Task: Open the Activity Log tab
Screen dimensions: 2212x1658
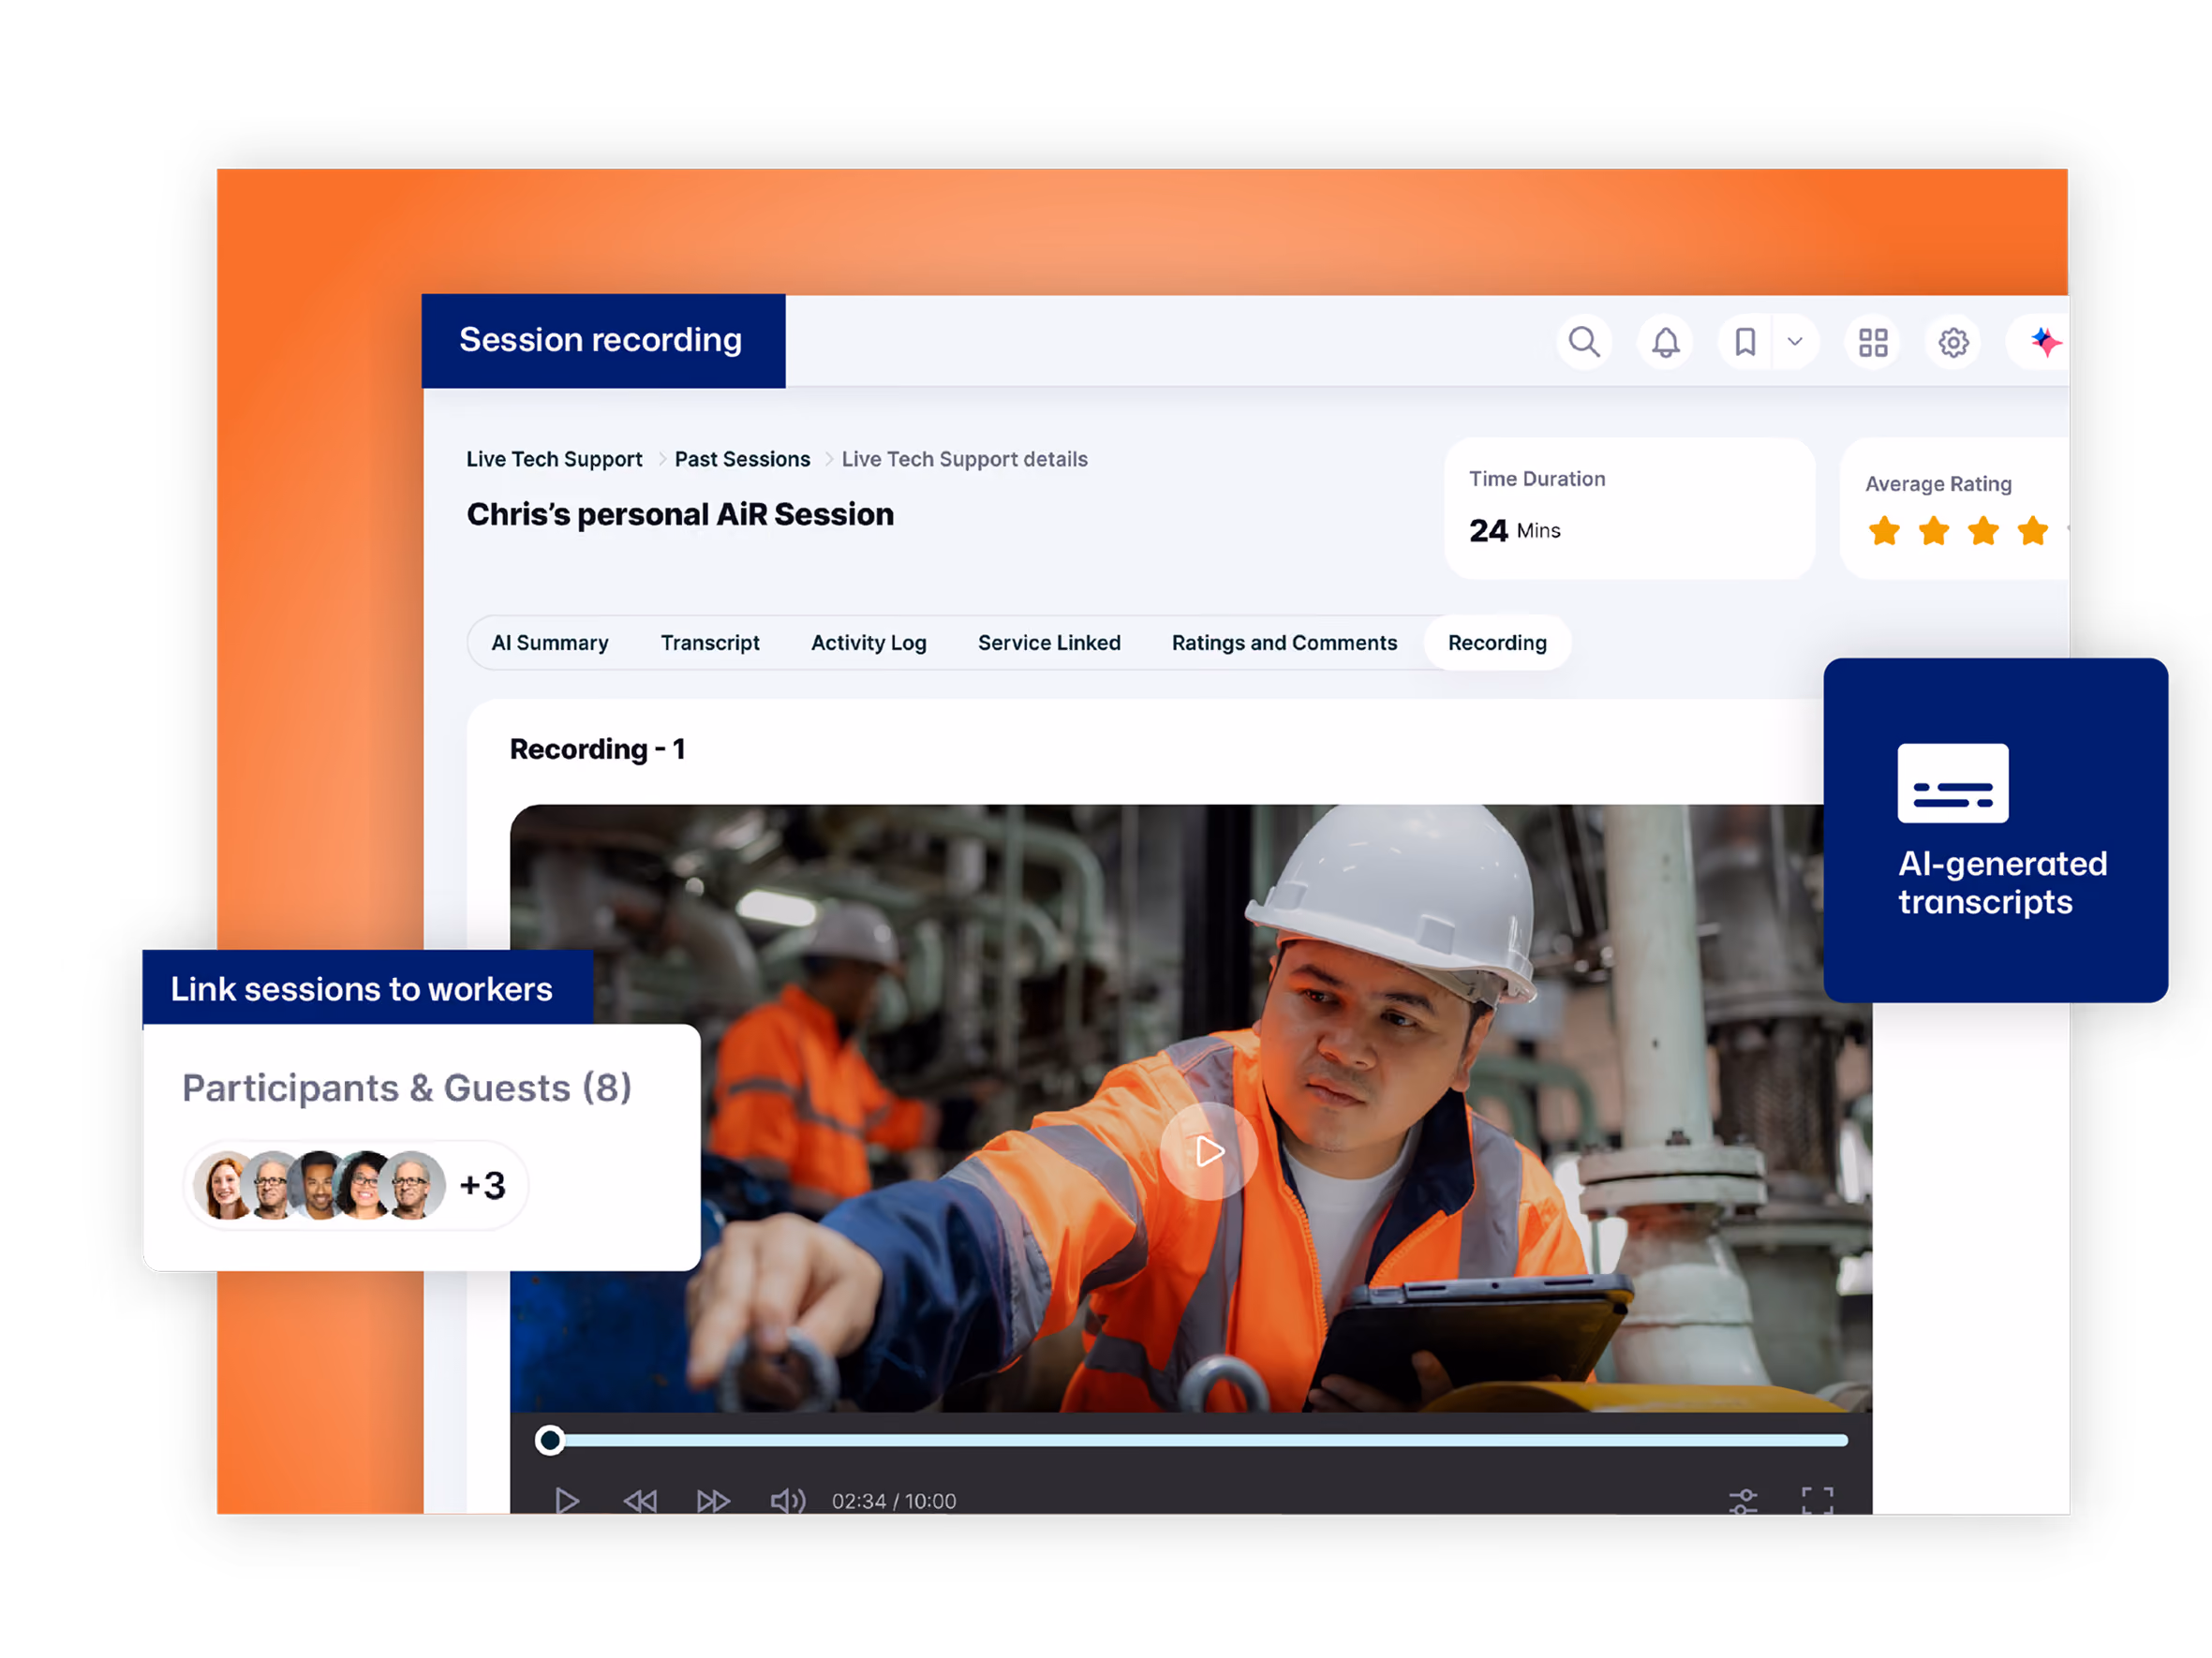Action: click(869, 643)
